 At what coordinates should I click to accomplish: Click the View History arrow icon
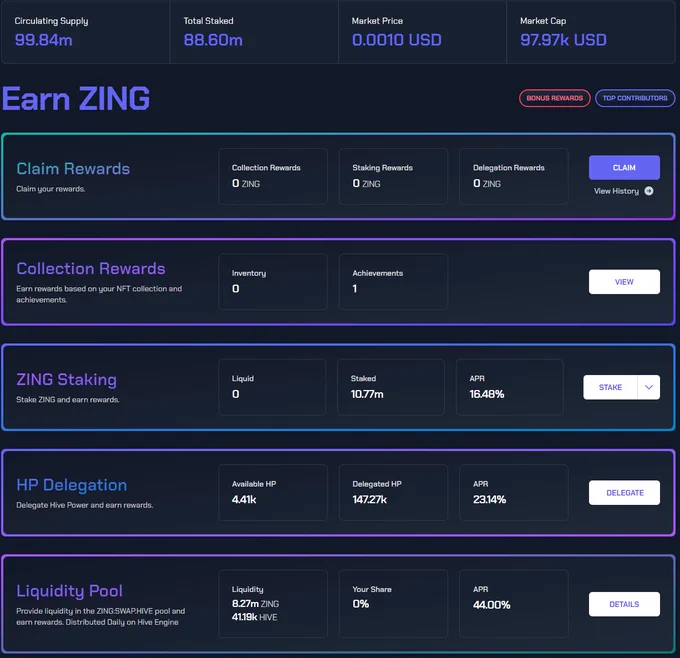click(649, 191)
